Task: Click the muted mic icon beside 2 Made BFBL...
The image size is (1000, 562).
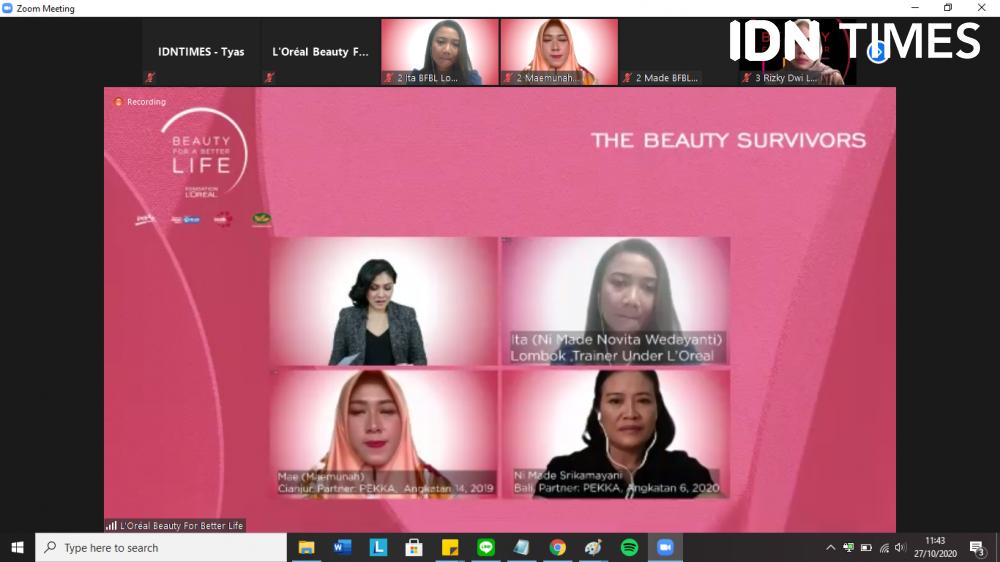Action: [x=628, y=77]
